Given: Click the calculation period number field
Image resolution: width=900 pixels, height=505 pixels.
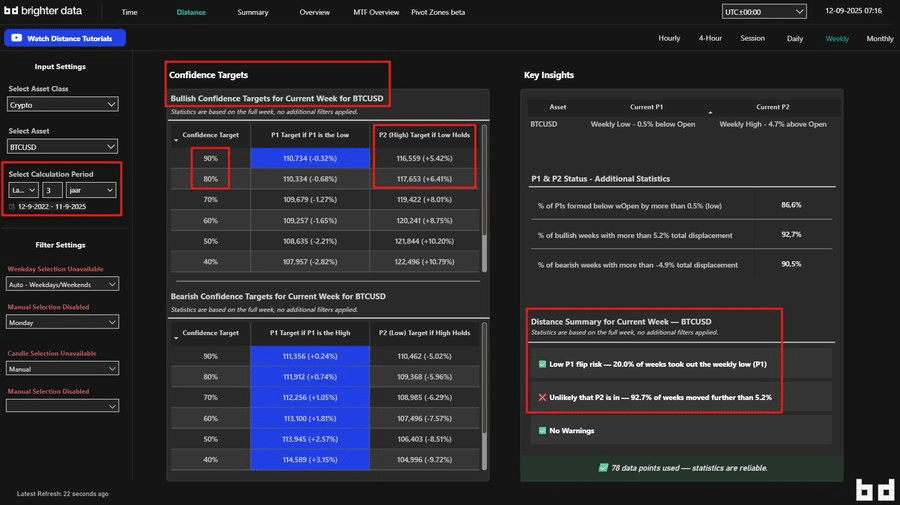Looking at the screenshot, I should tap(52, 189).
